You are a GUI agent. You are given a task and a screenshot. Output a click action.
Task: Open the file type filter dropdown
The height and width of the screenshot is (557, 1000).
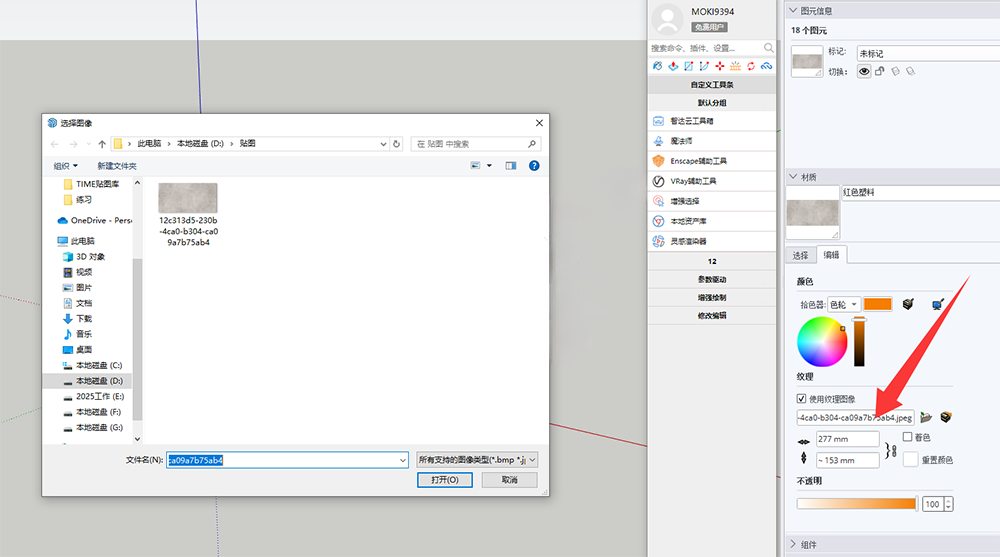coord(477,460)
